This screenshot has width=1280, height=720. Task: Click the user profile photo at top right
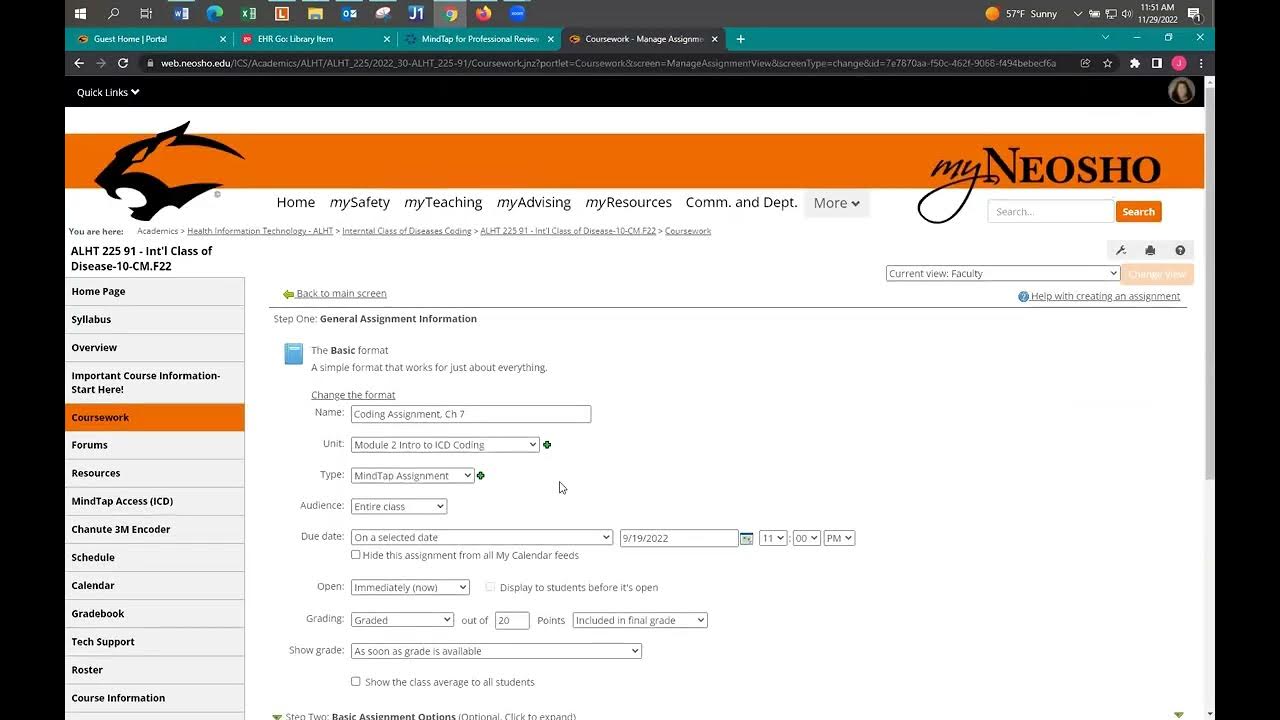pyautogui.click(x=1181, y=91)
